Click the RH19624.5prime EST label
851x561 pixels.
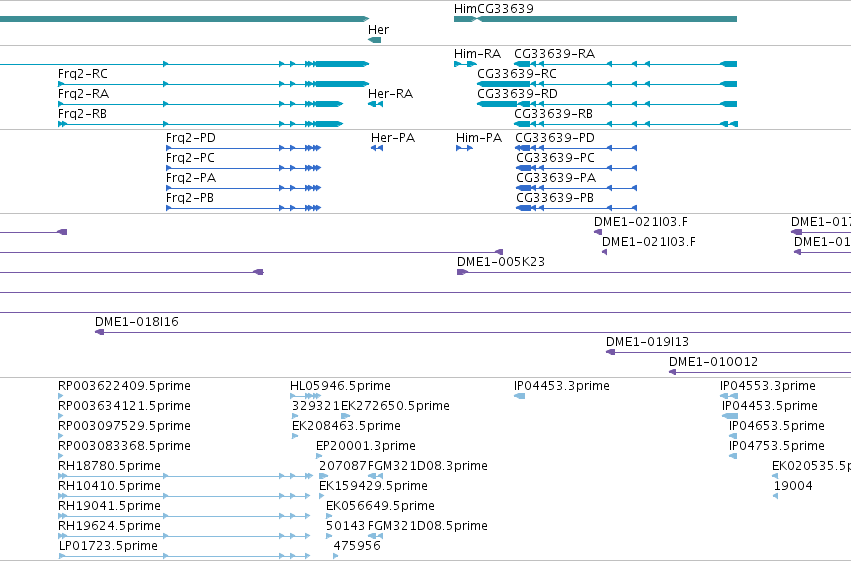point(109,526)
